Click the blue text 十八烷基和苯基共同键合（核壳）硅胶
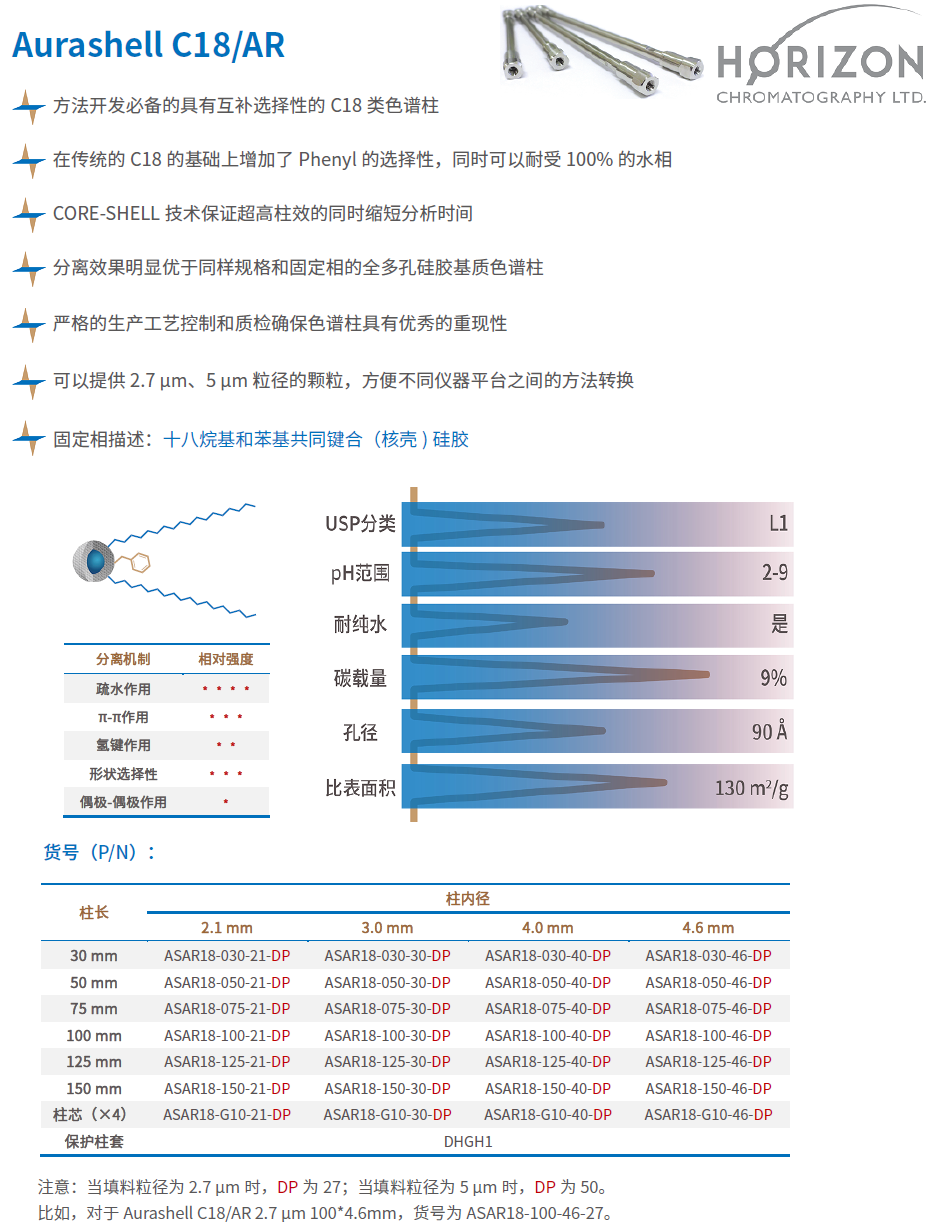This screenshot has height=1230, width=937. (x=316, y=439)
